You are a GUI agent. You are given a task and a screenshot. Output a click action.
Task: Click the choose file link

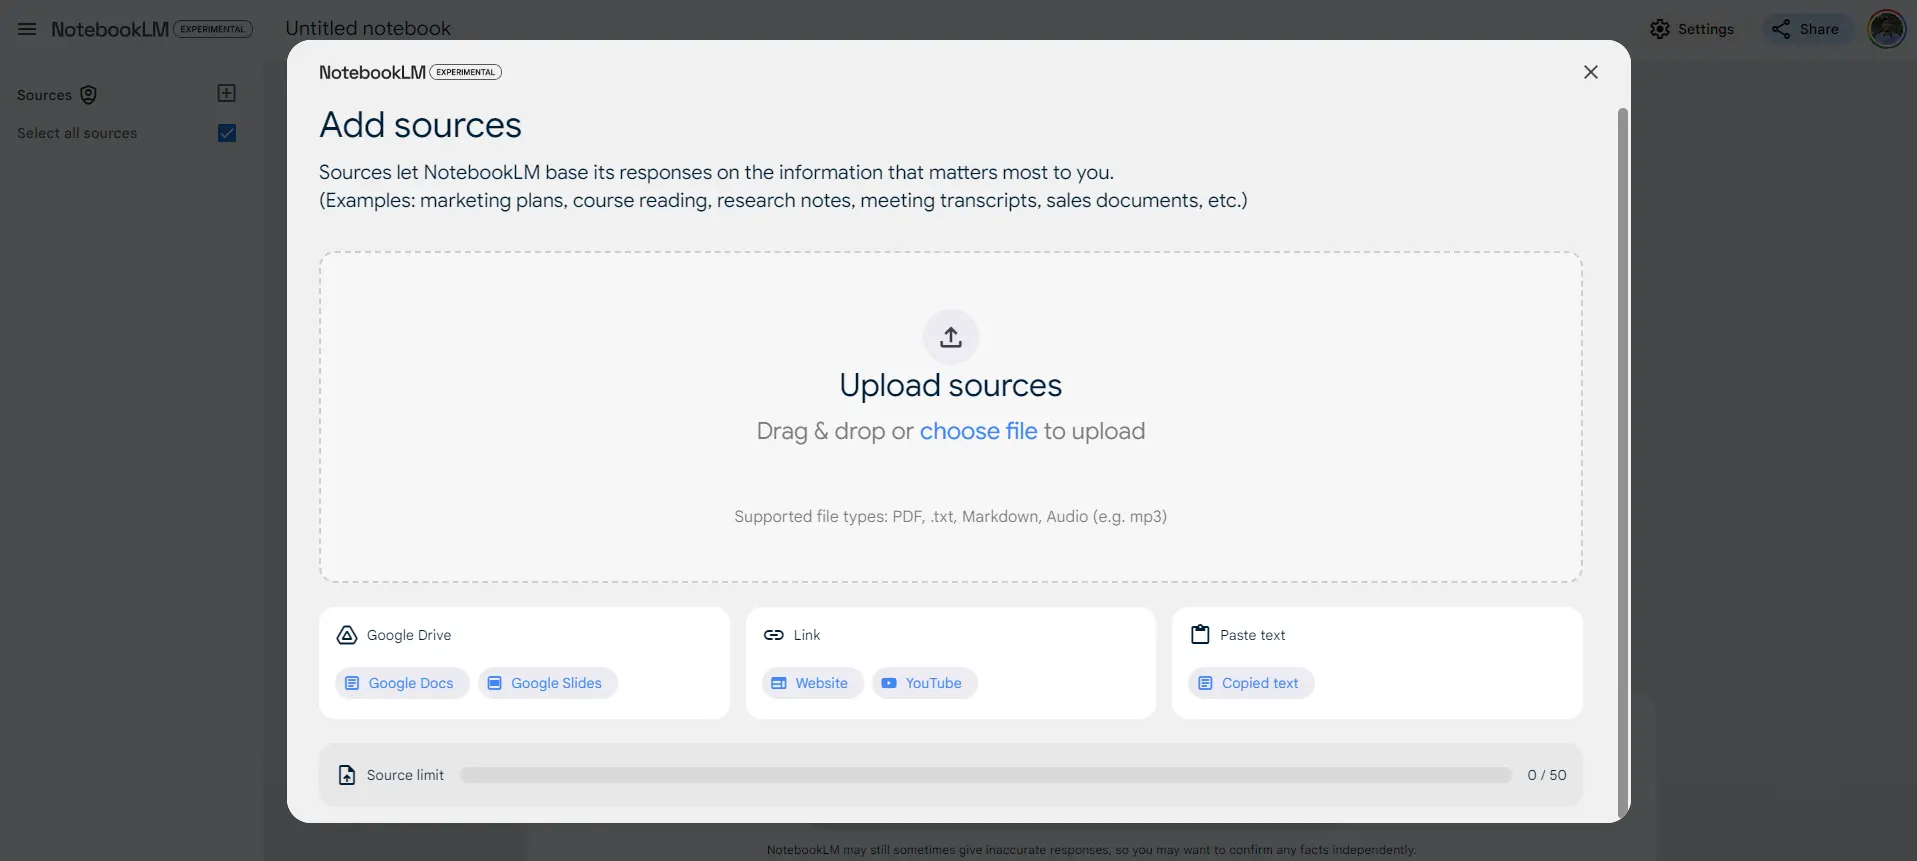(x=978, y=431)
